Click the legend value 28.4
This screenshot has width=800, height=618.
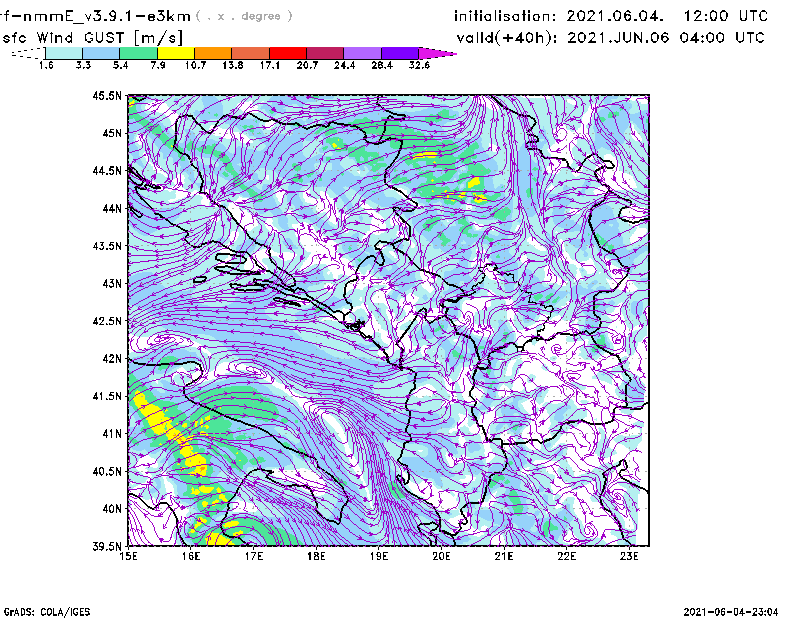tap(382, 65)
